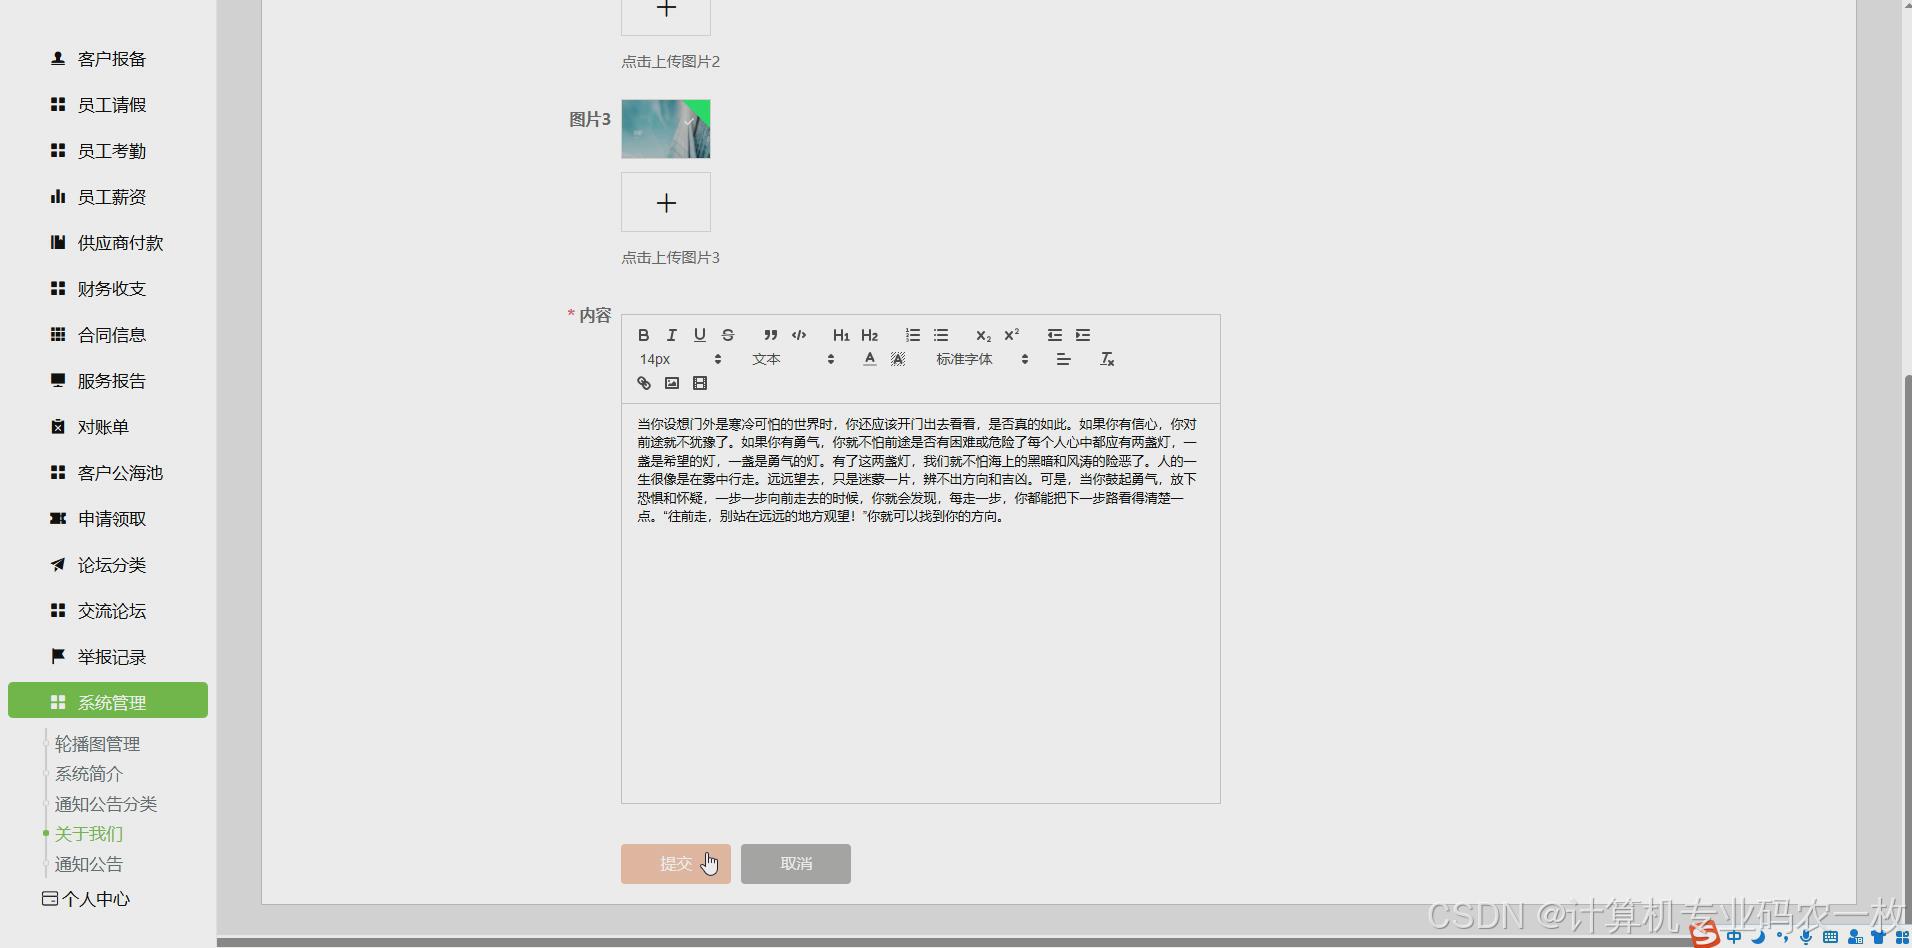Open the insert image tool in editor
This screenshot has width=1912, height=948.
point(671,383)
